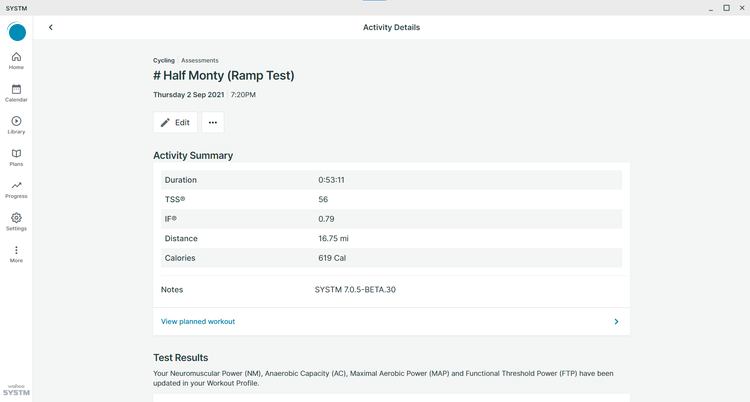The height and width of the screenshot is (402, 750).
Task: Click the time 7:20PM
Action: (x=243, y=95)
